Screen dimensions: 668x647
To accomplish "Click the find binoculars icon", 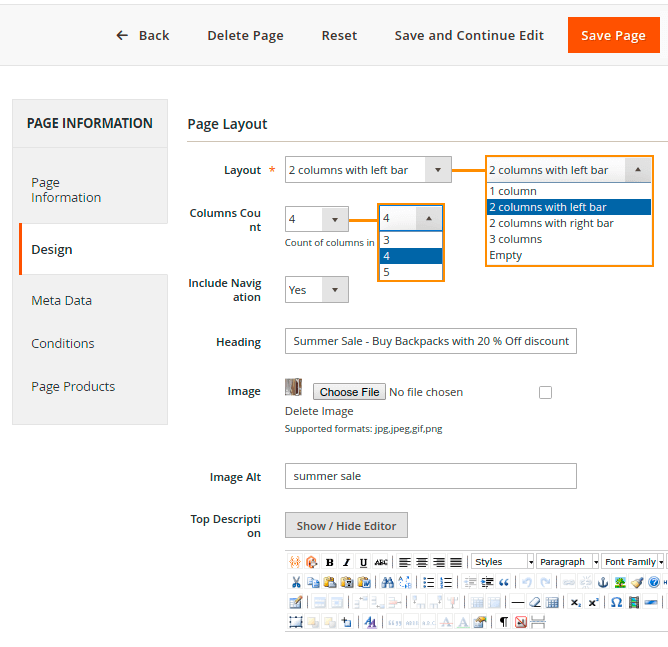I will (x=388, y=582).
